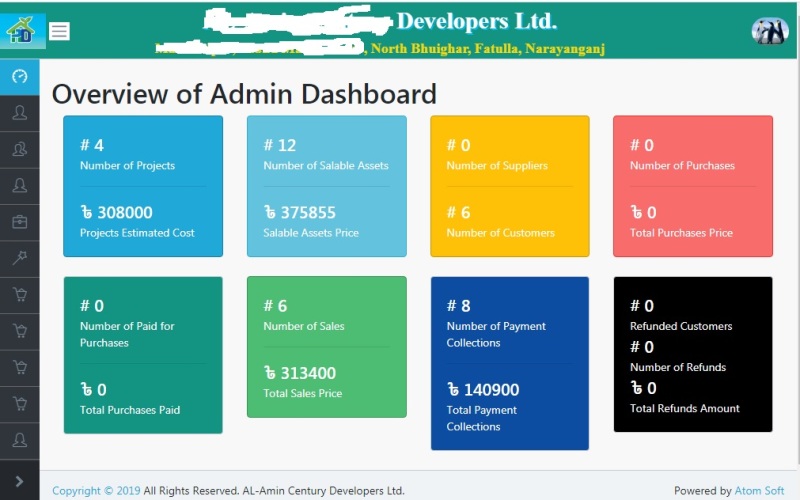The width and height of the screenshot is (800, 500).
Task: Click the bottommost shopping cart sidebar icon
Action: pos(19,403)
